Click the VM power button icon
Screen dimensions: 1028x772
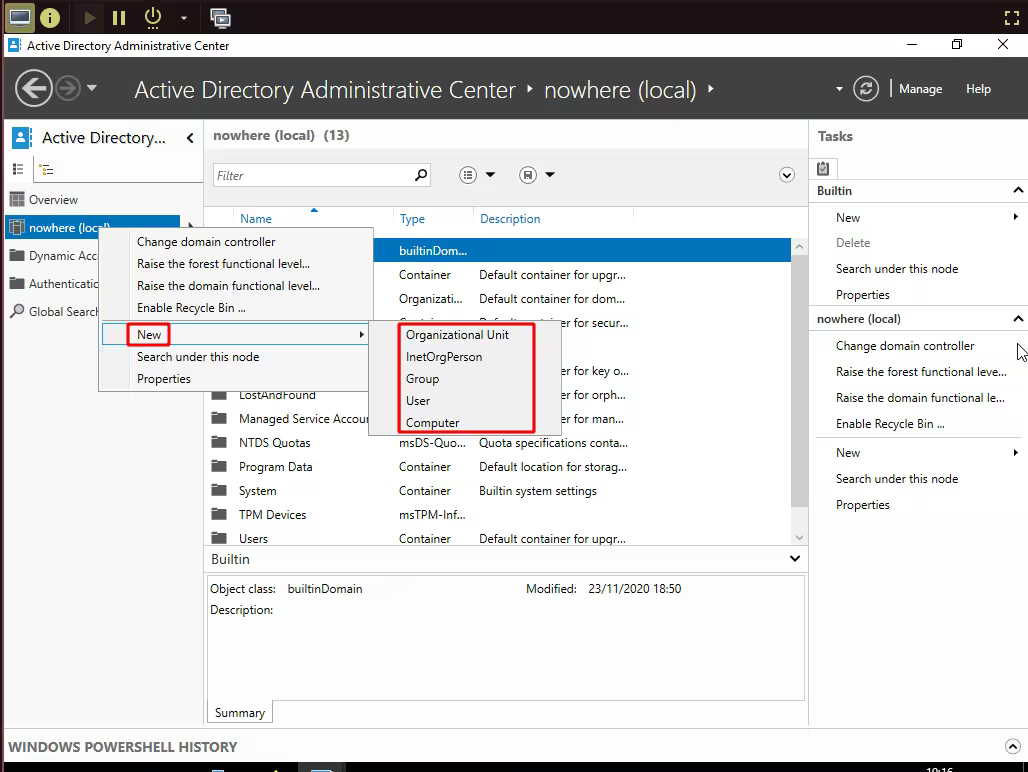[153, 17]
